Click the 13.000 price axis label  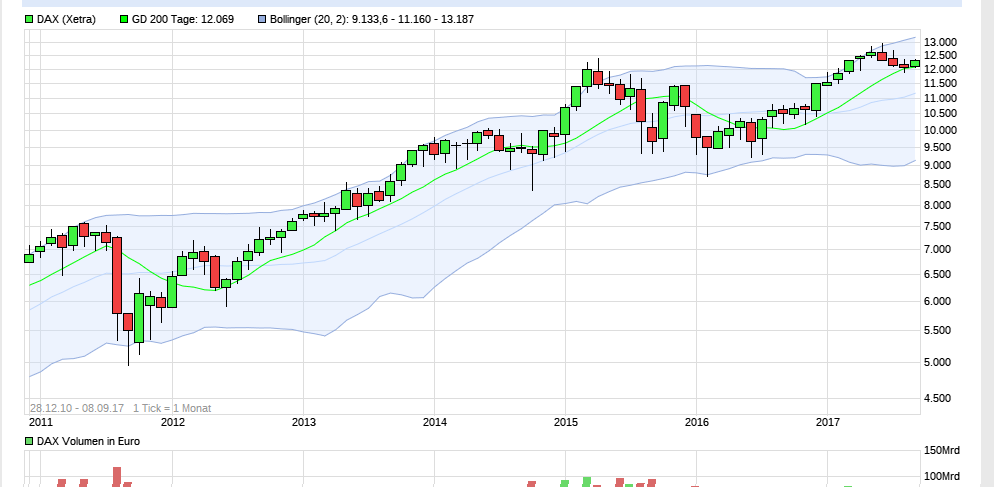click(940, 42)
